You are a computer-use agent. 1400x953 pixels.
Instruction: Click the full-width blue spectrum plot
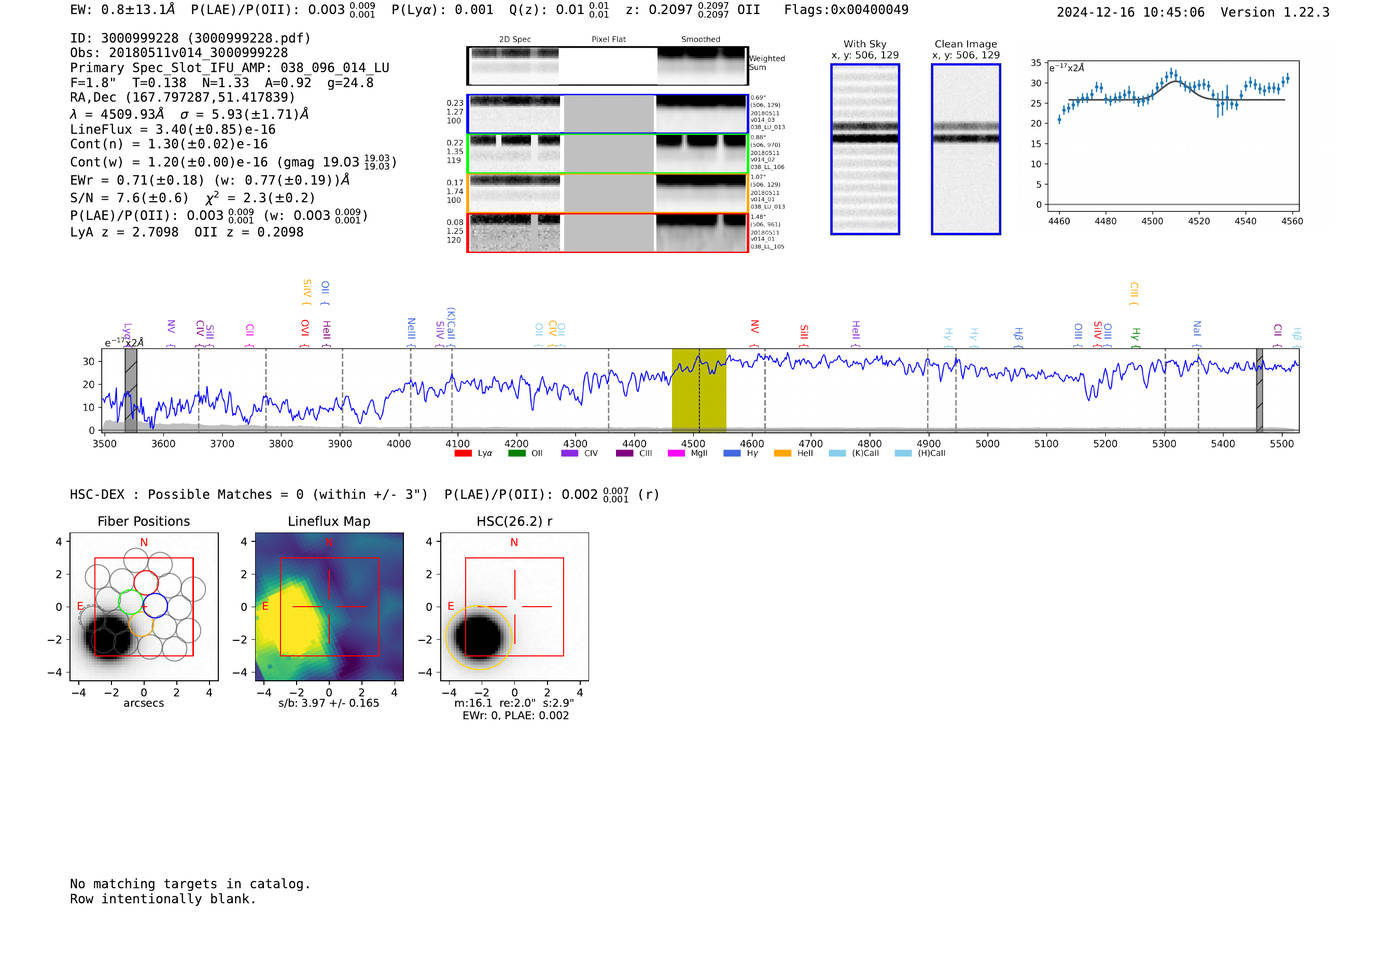click(702, 390)
